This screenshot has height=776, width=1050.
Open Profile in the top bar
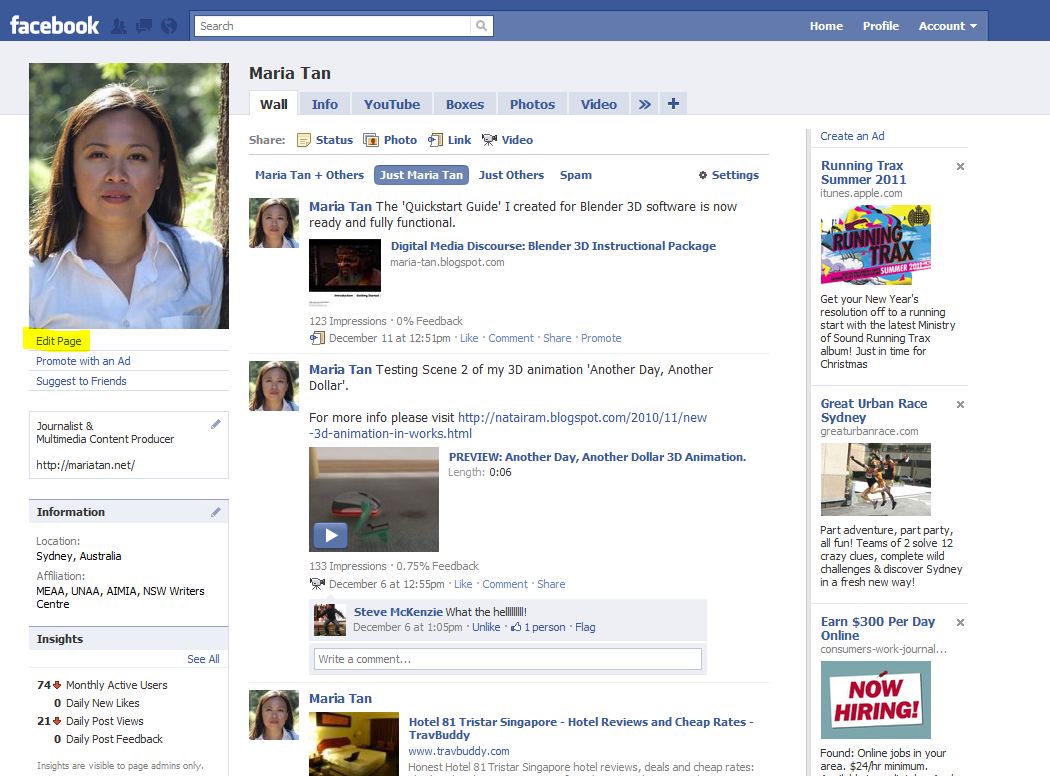(x=881, y=25)
